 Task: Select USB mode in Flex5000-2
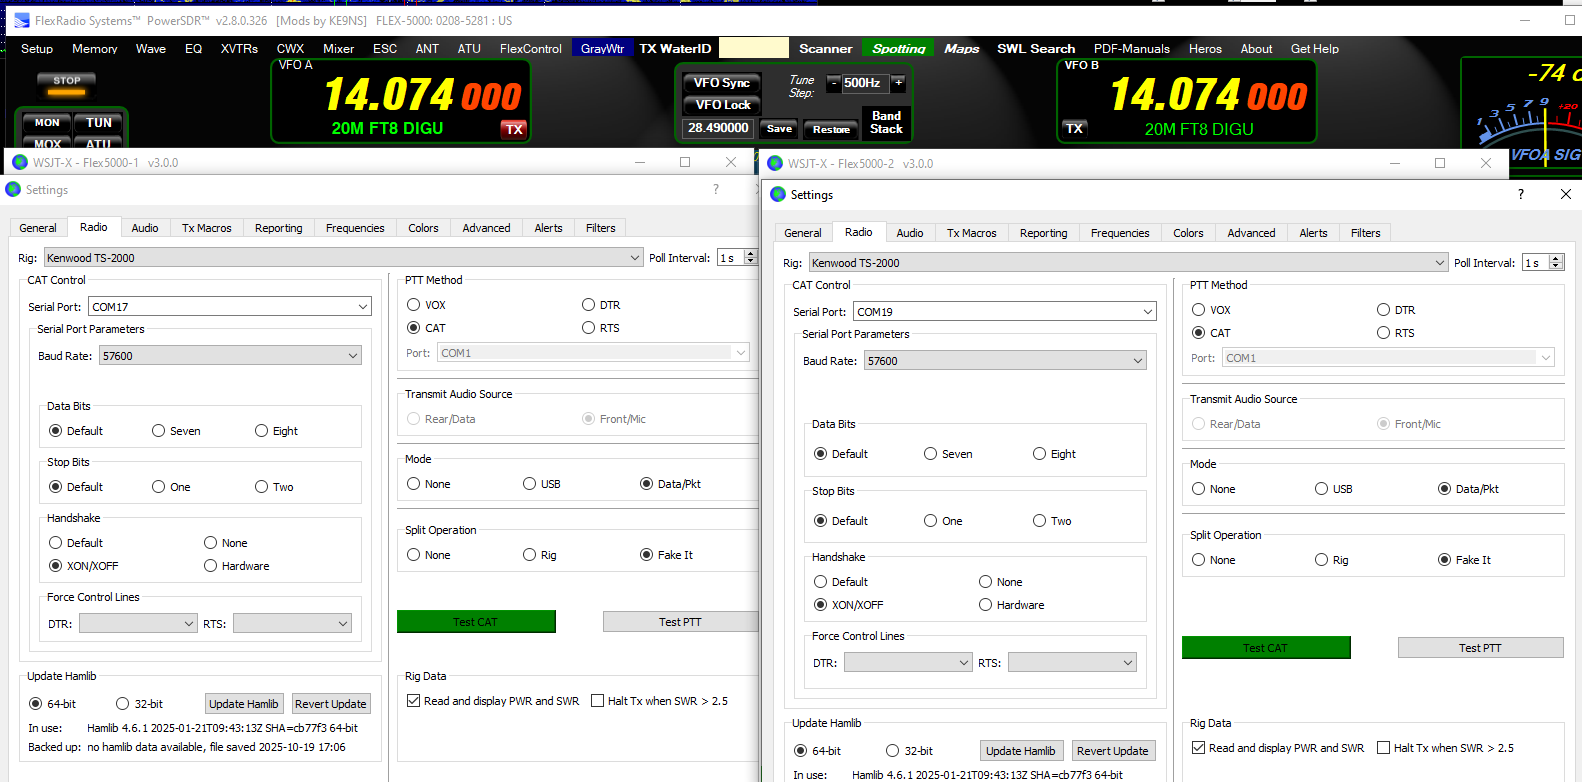click(x=1322, y=489)
